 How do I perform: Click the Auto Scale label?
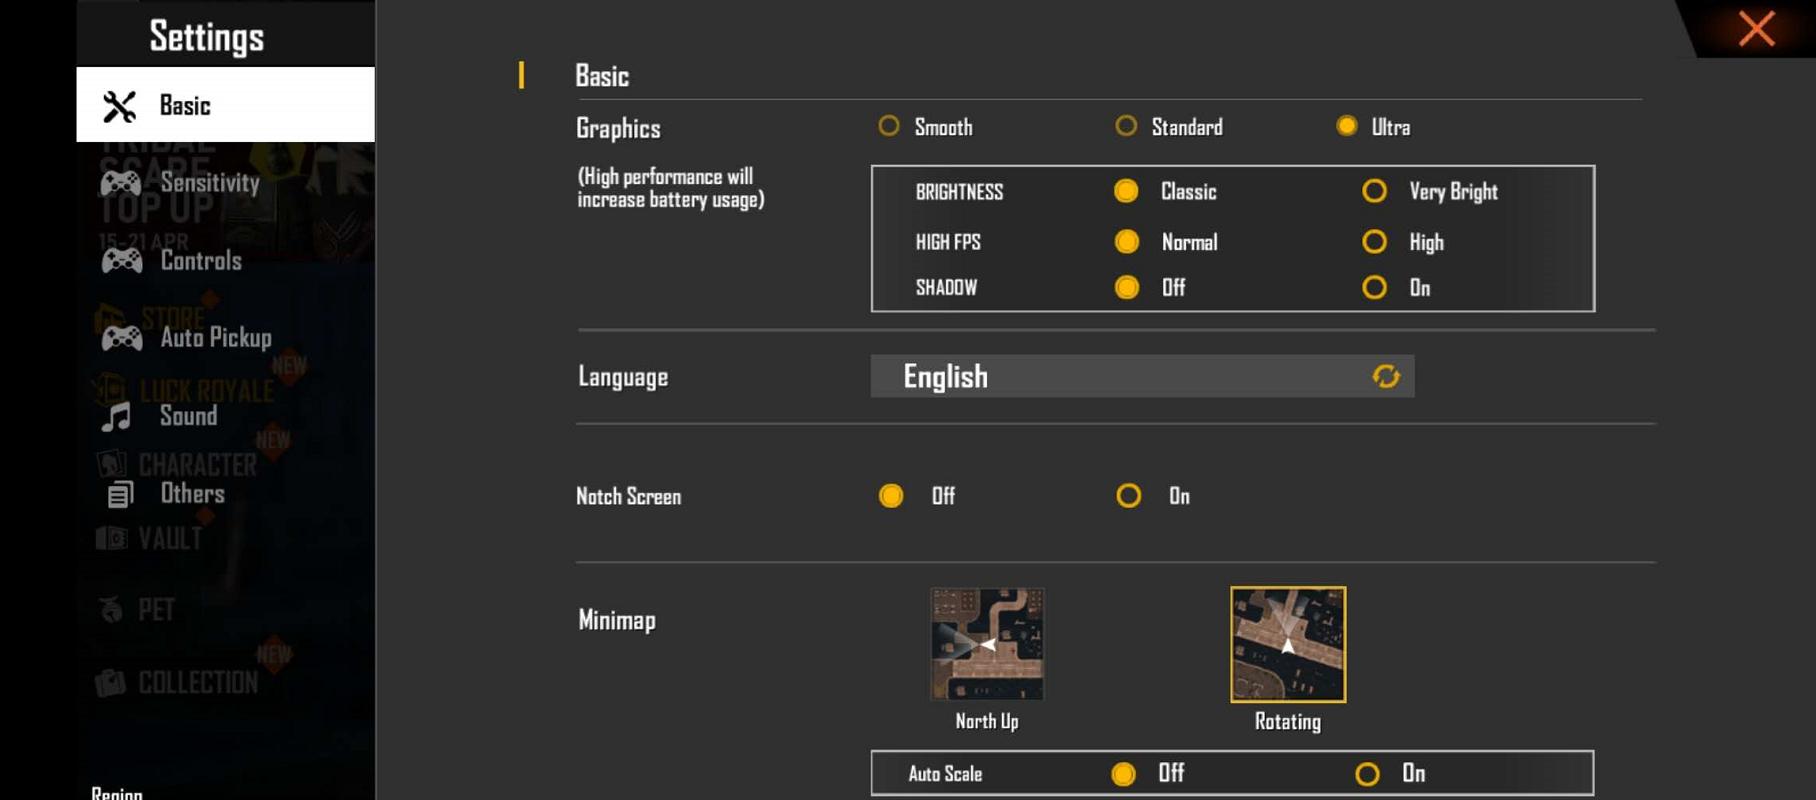945,774
